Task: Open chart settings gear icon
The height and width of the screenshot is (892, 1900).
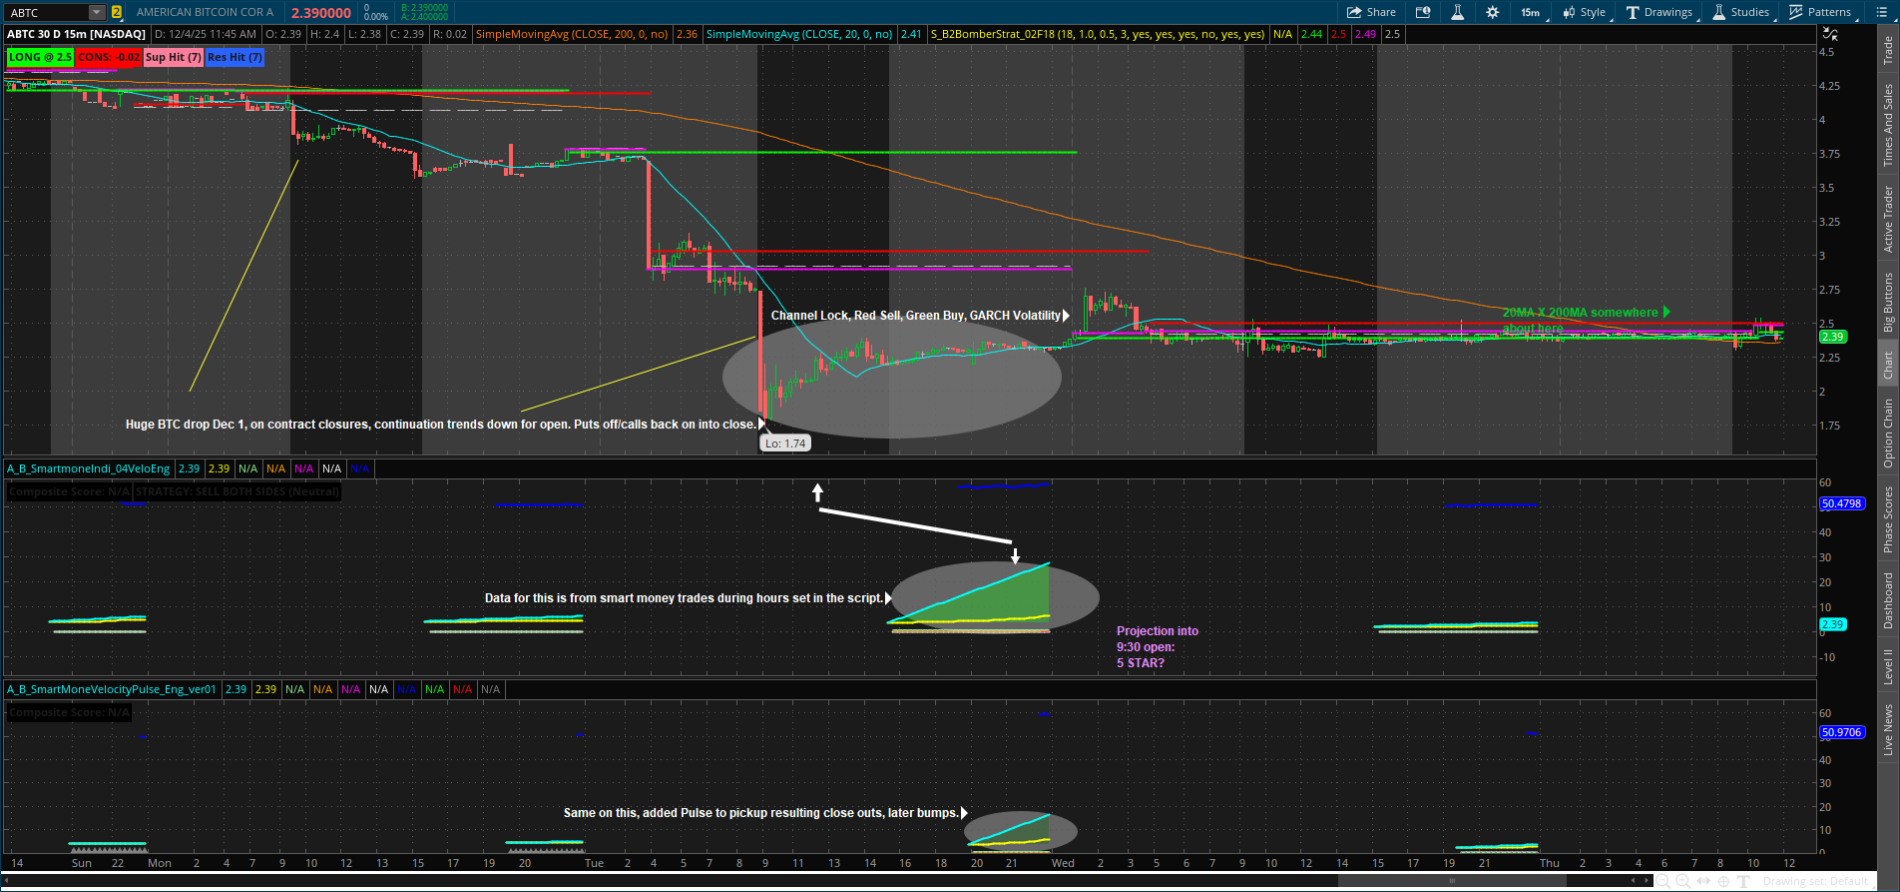Action: pos(1492,12)
